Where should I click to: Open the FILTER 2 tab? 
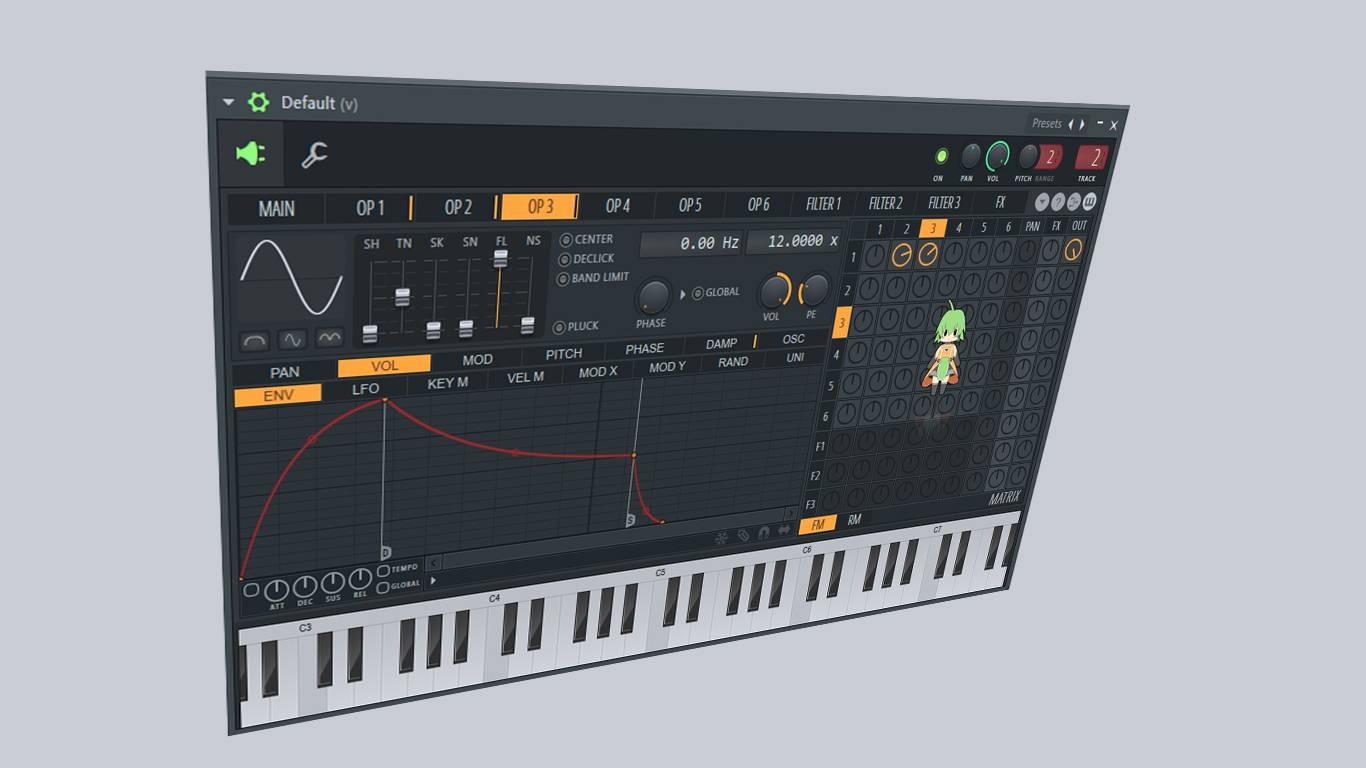885,203
